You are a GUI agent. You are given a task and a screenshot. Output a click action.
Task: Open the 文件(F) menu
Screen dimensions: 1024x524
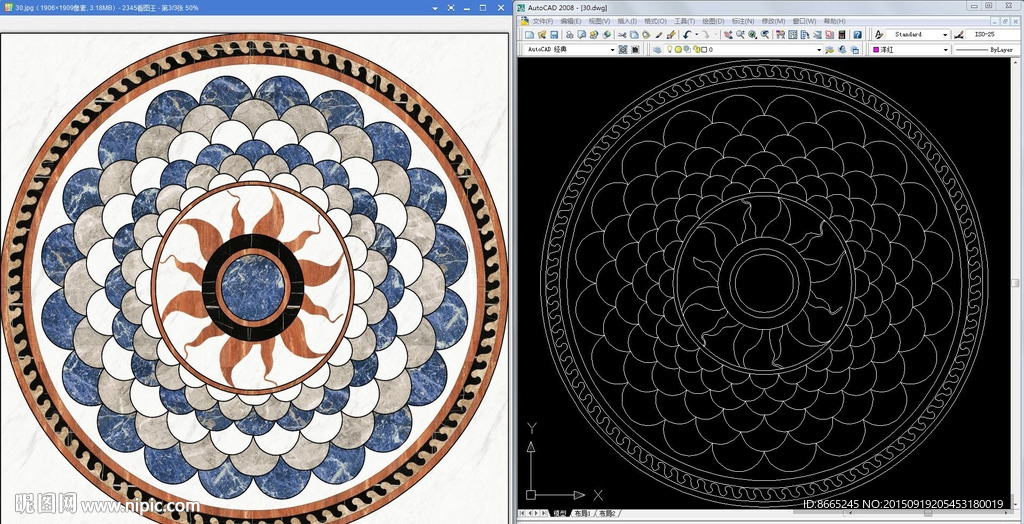[542, 21]
